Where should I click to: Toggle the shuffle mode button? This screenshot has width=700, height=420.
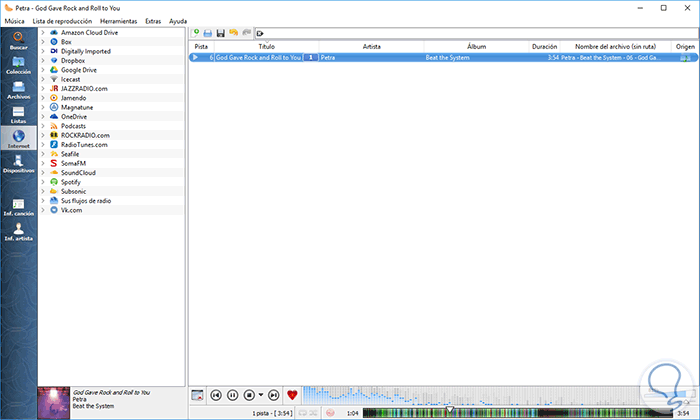(x=313, y=413)
